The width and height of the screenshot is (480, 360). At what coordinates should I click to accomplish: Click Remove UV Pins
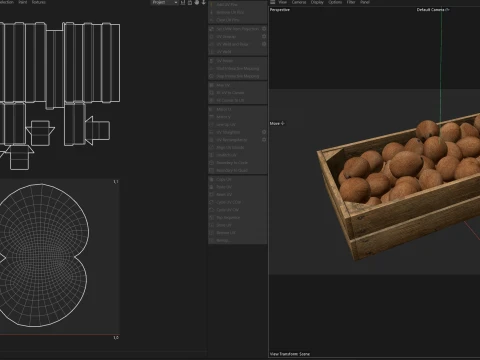237,12
